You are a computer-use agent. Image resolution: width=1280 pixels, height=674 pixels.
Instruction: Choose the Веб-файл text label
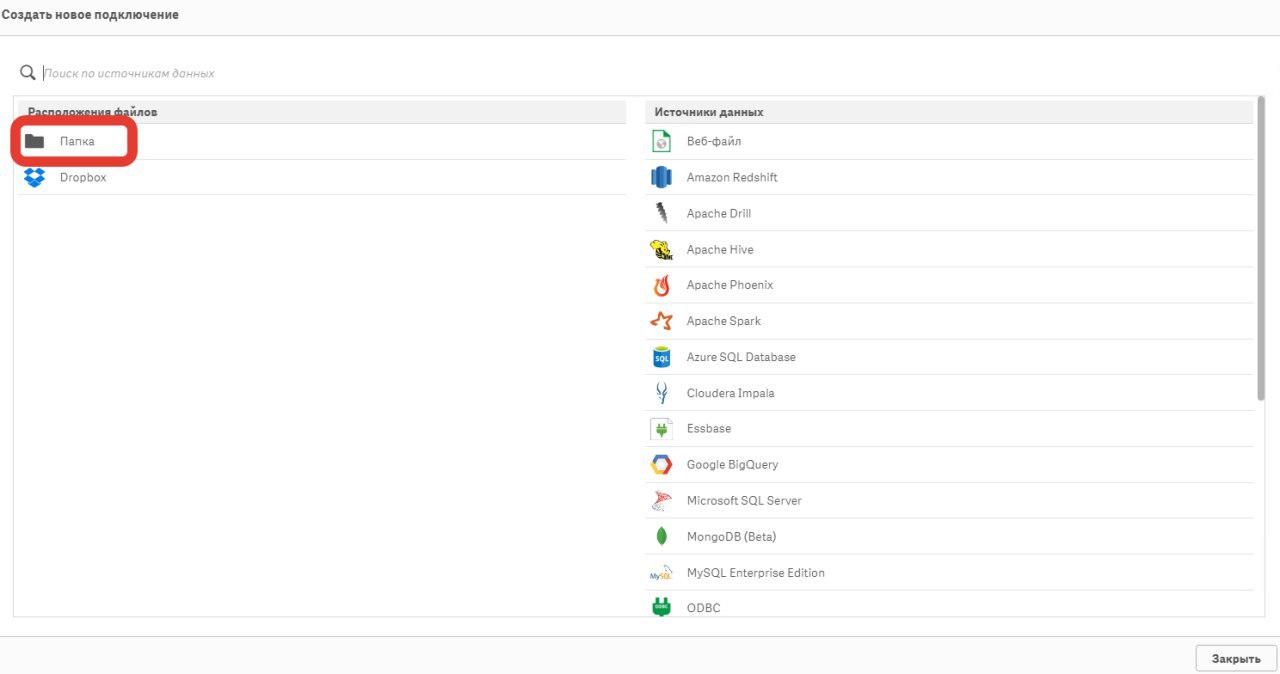pyautogui.click(x=714, y=142)
